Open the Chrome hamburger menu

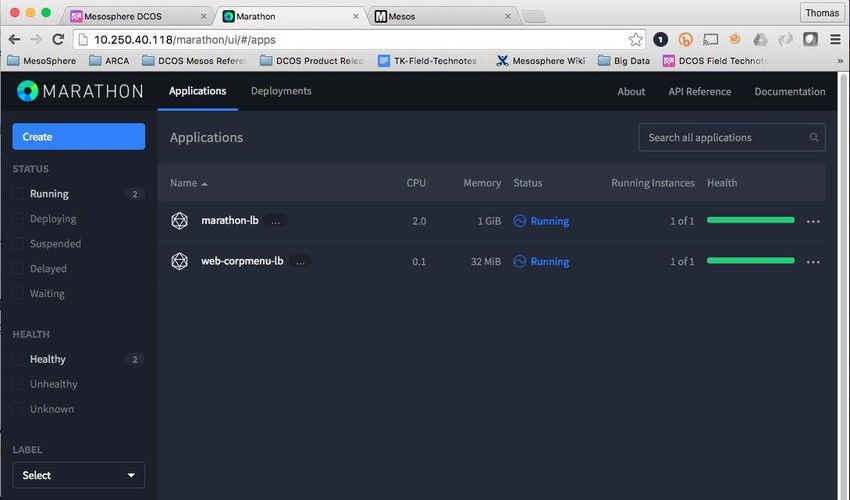pos(835,39)
